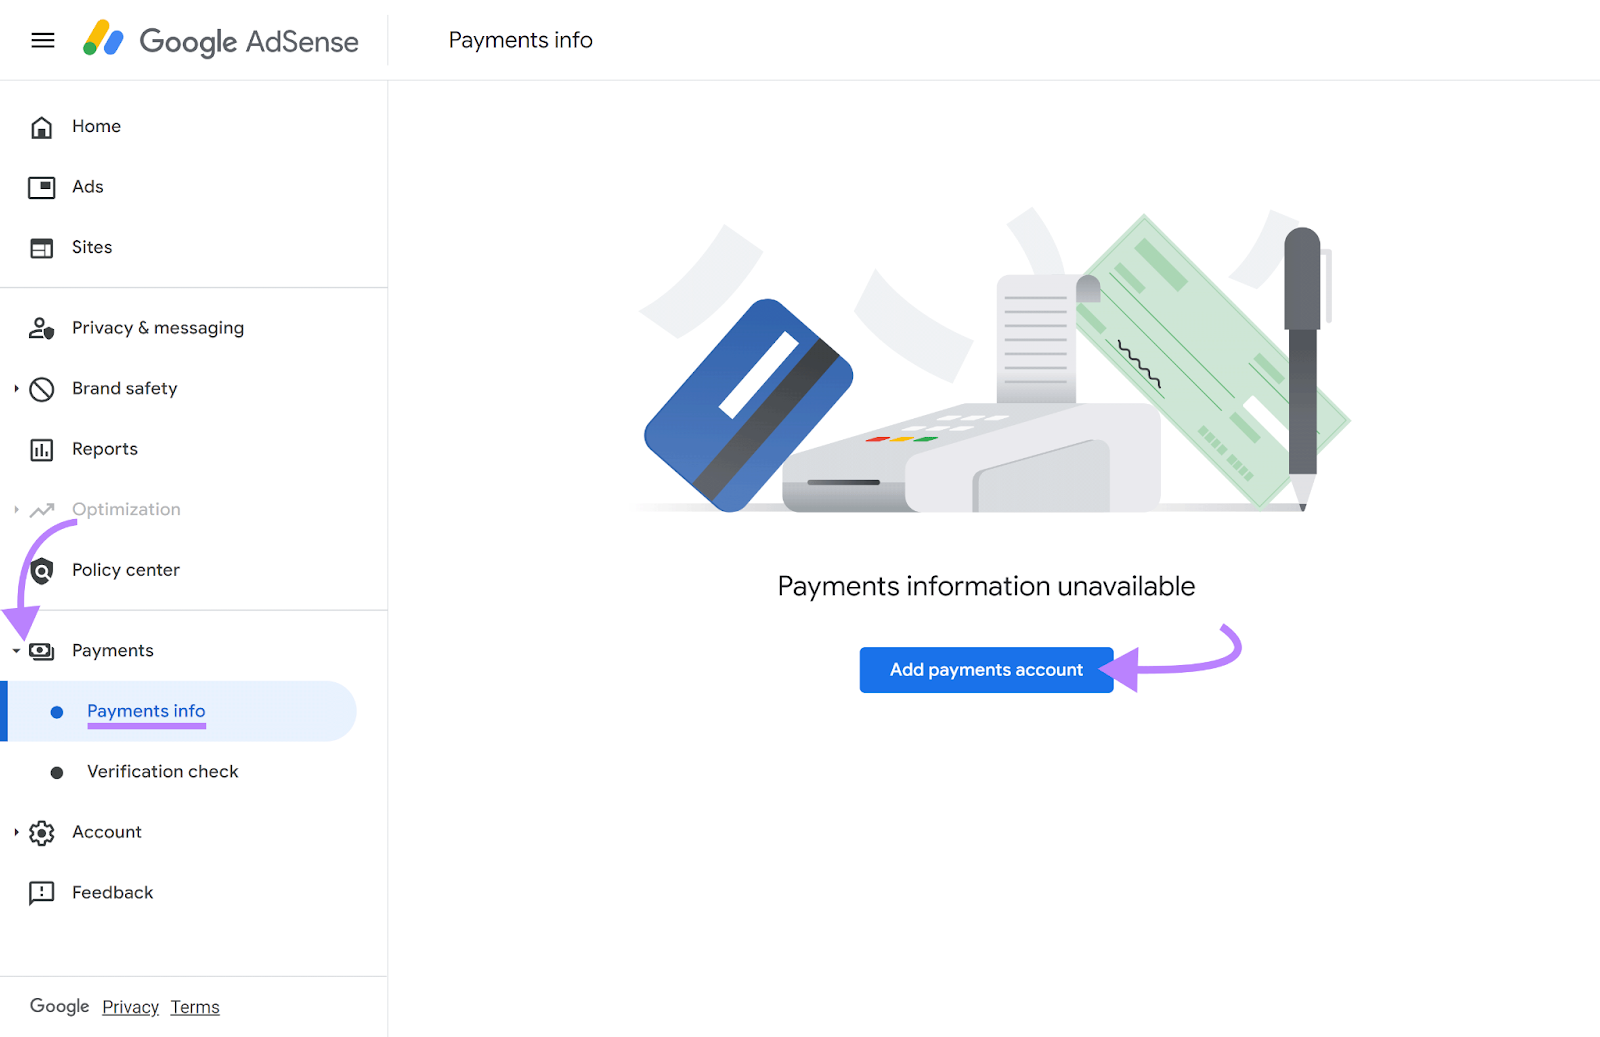Click the Add payments account button
This screenshot has height=1037, width=1600.
(x=986, y=669)
